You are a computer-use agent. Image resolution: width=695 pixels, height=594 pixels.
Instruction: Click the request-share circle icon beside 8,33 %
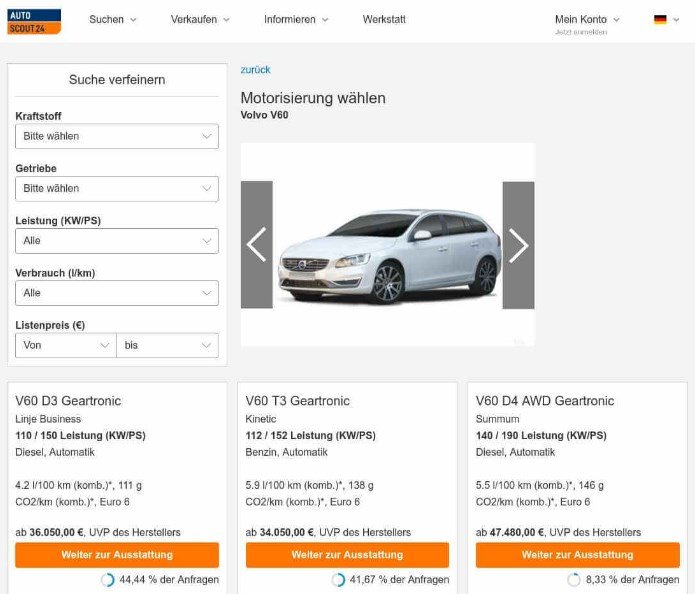(574, 579)
